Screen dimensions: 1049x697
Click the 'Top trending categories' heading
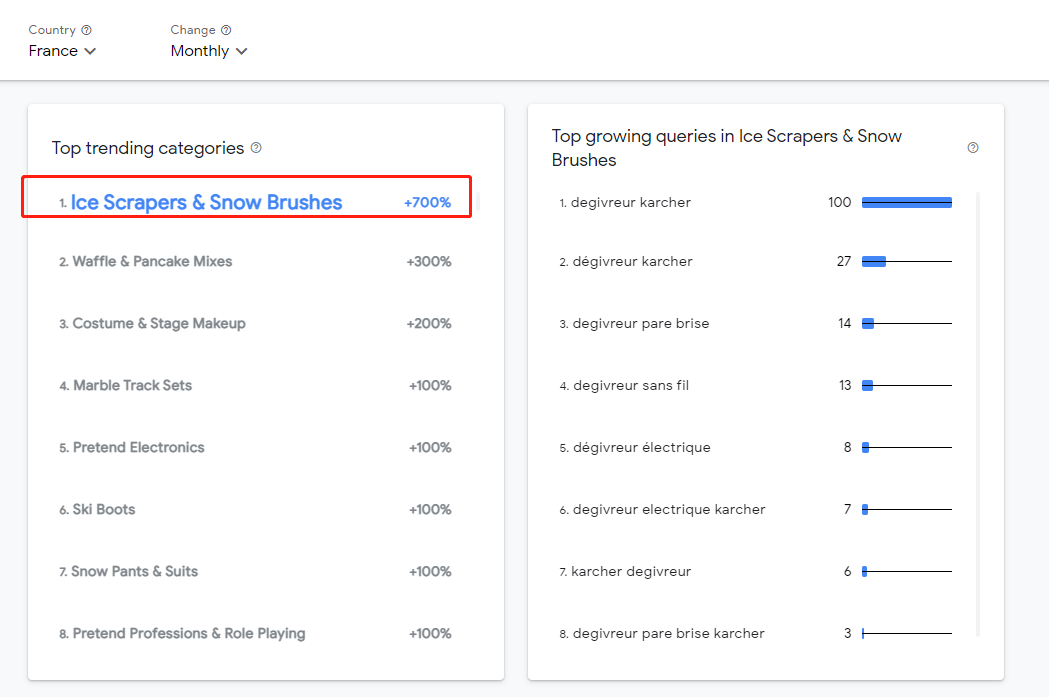(x=148, y=148)
